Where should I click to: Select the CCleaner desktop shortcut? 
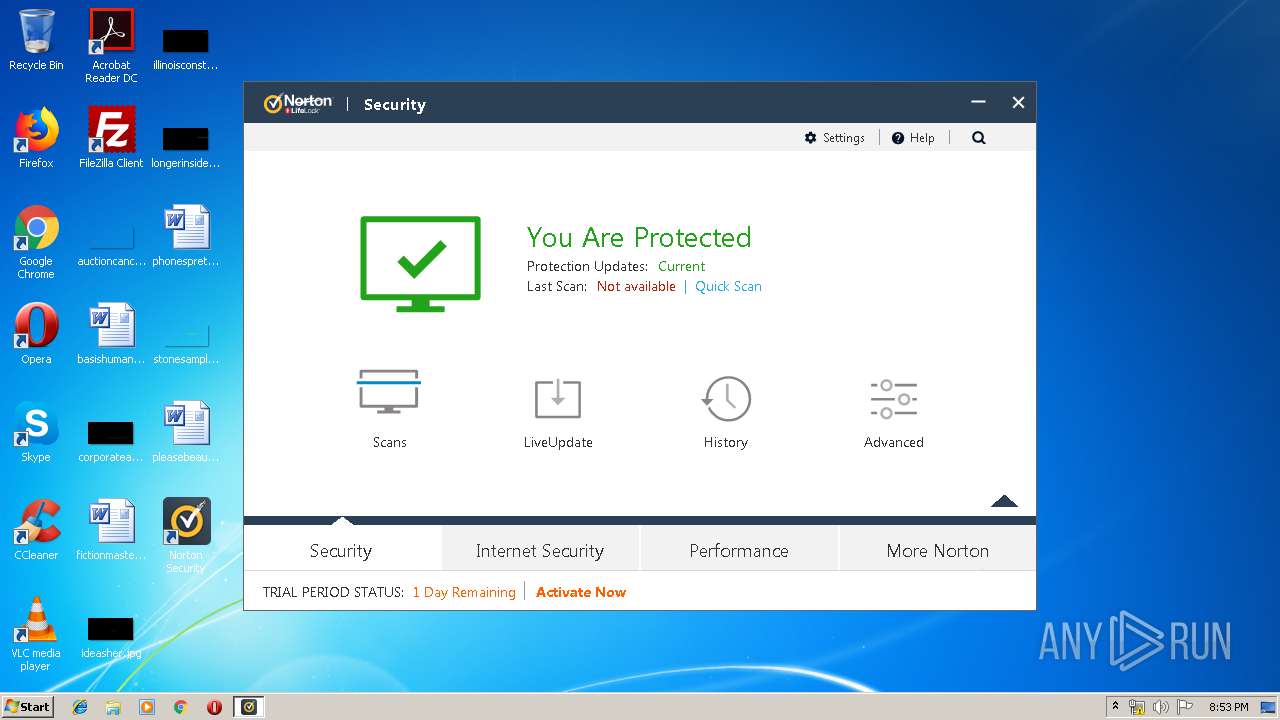(36, 530)
